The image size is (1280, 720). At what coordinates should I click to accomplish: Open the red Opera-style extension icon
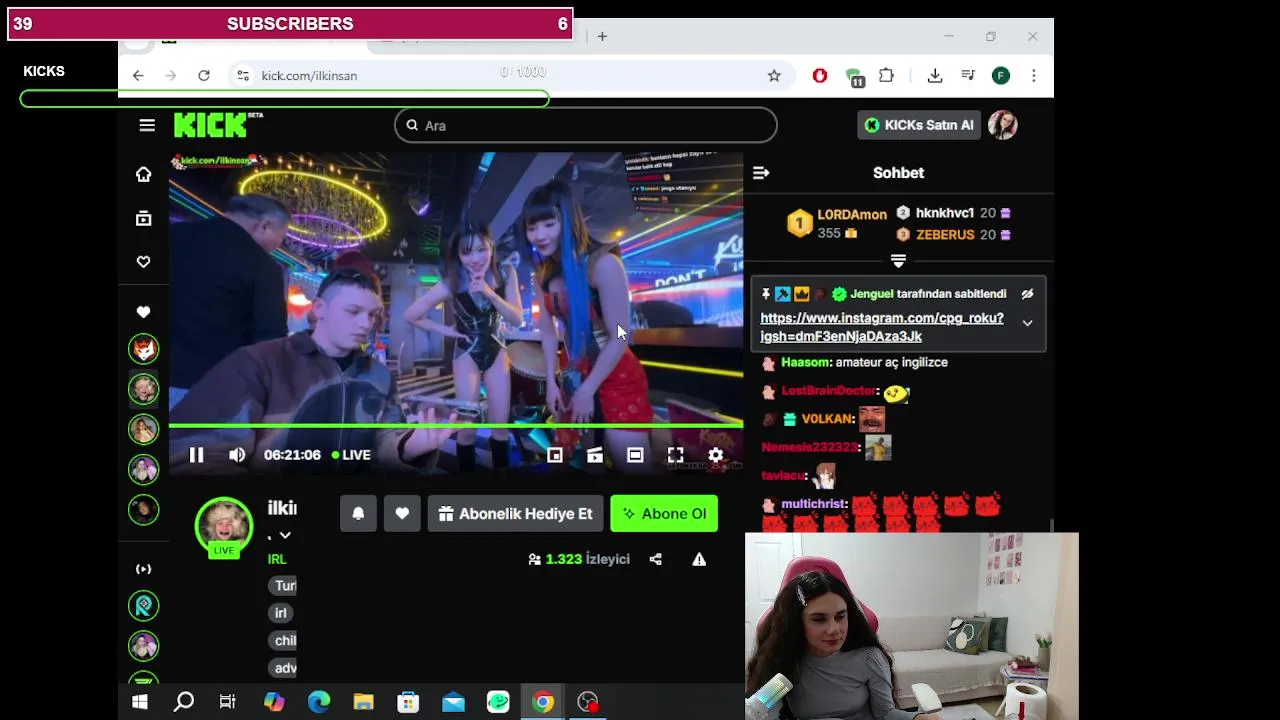click(820, 76)
